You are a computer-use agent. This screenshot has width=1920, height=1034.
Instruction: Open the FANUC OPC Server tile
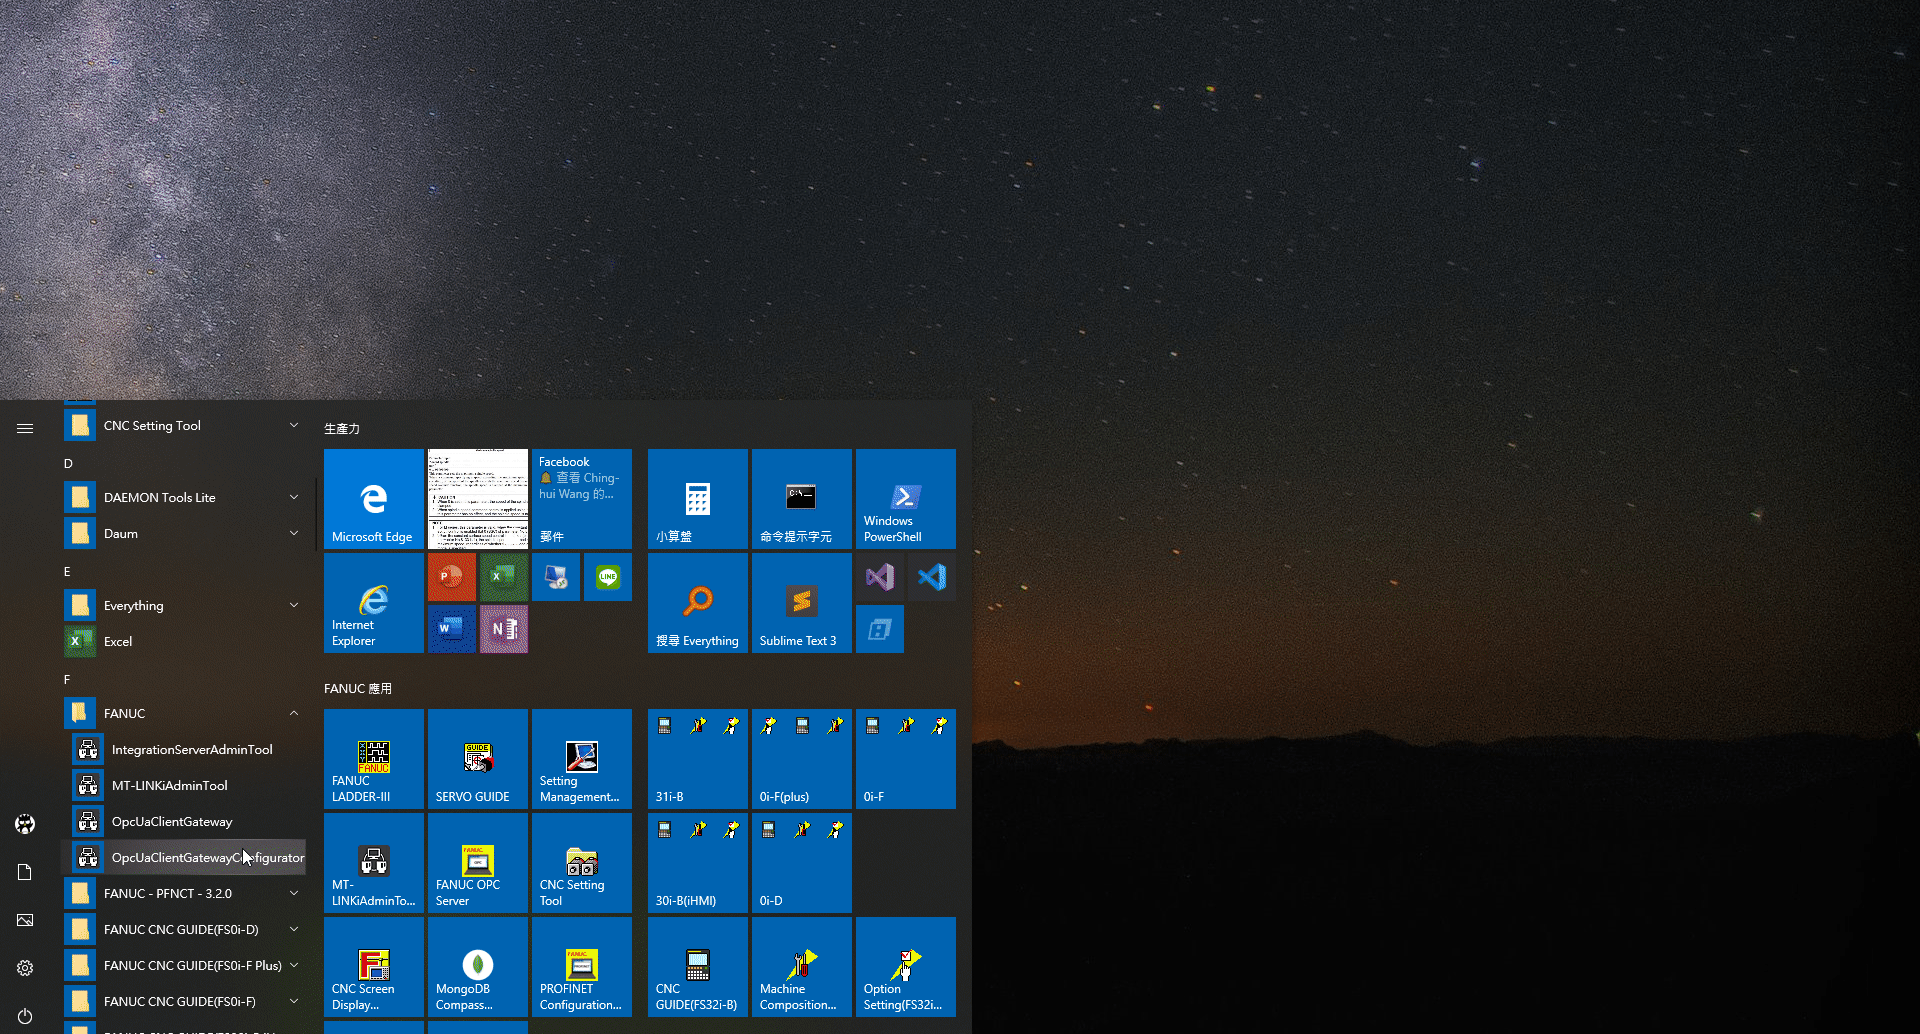tap(477, 862)
